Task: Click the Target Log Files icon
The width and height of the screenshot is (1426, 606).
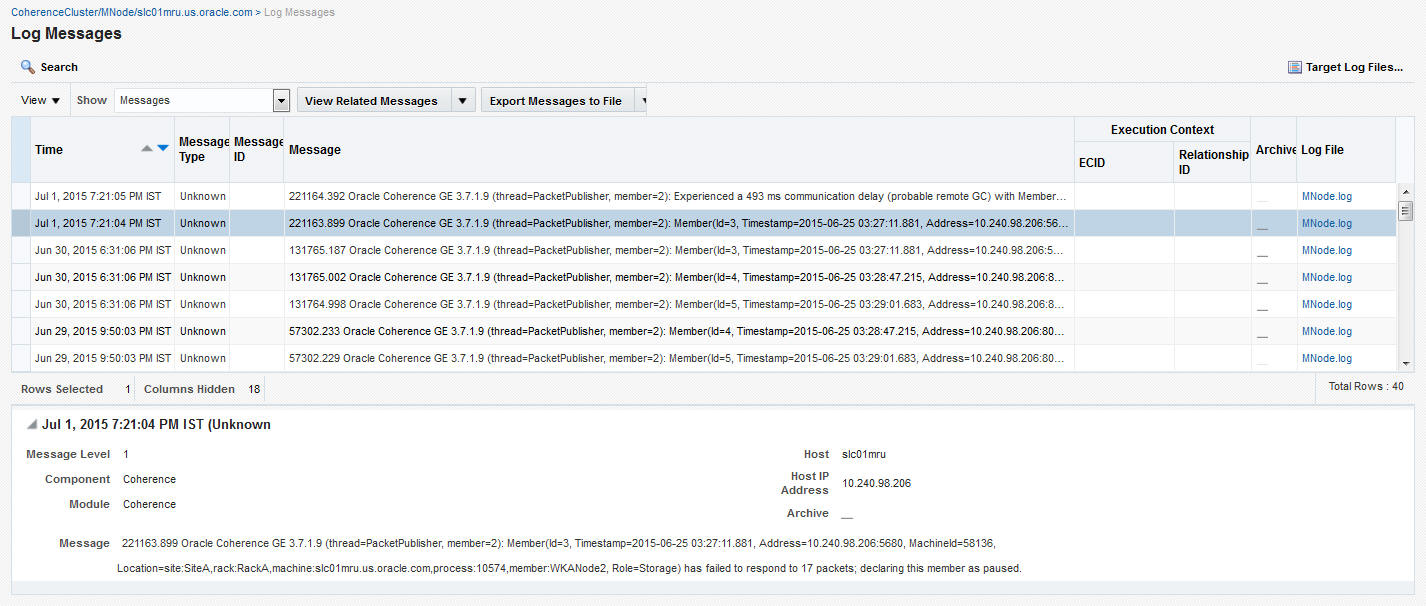Action: [1293, 66]
